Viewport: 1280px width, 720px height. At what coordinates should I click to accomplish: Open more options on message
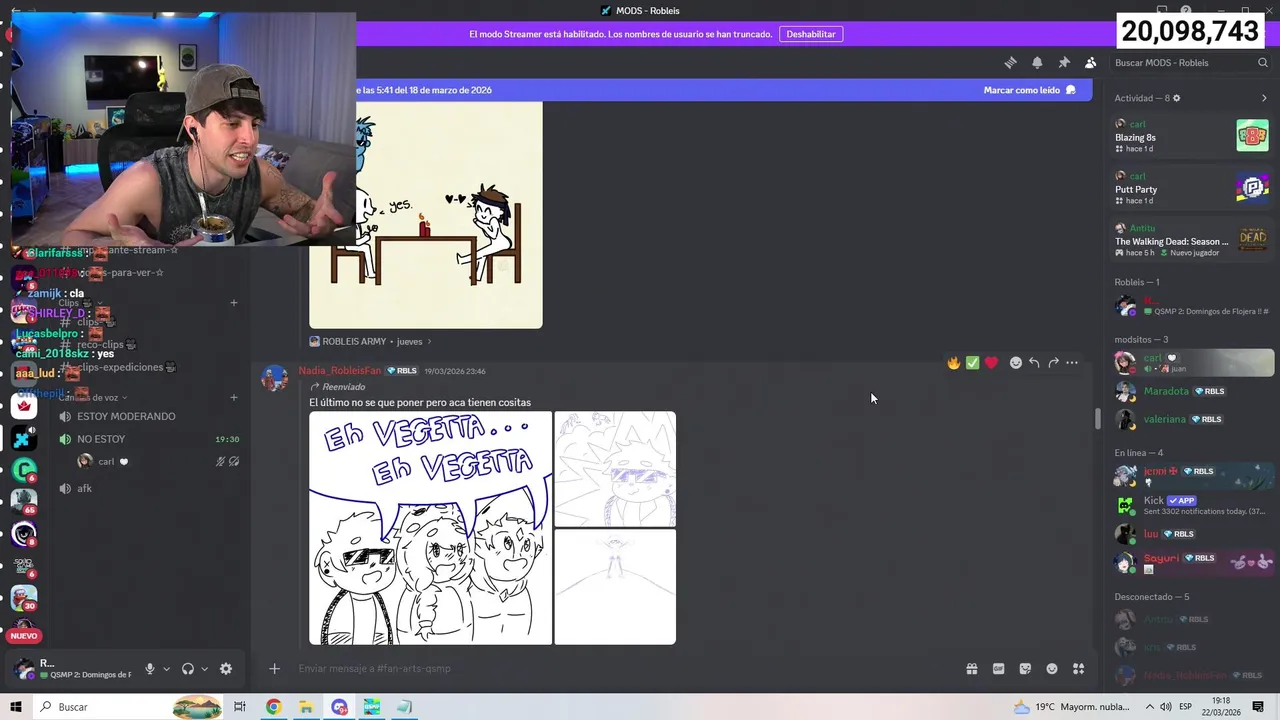[1072, 362]
